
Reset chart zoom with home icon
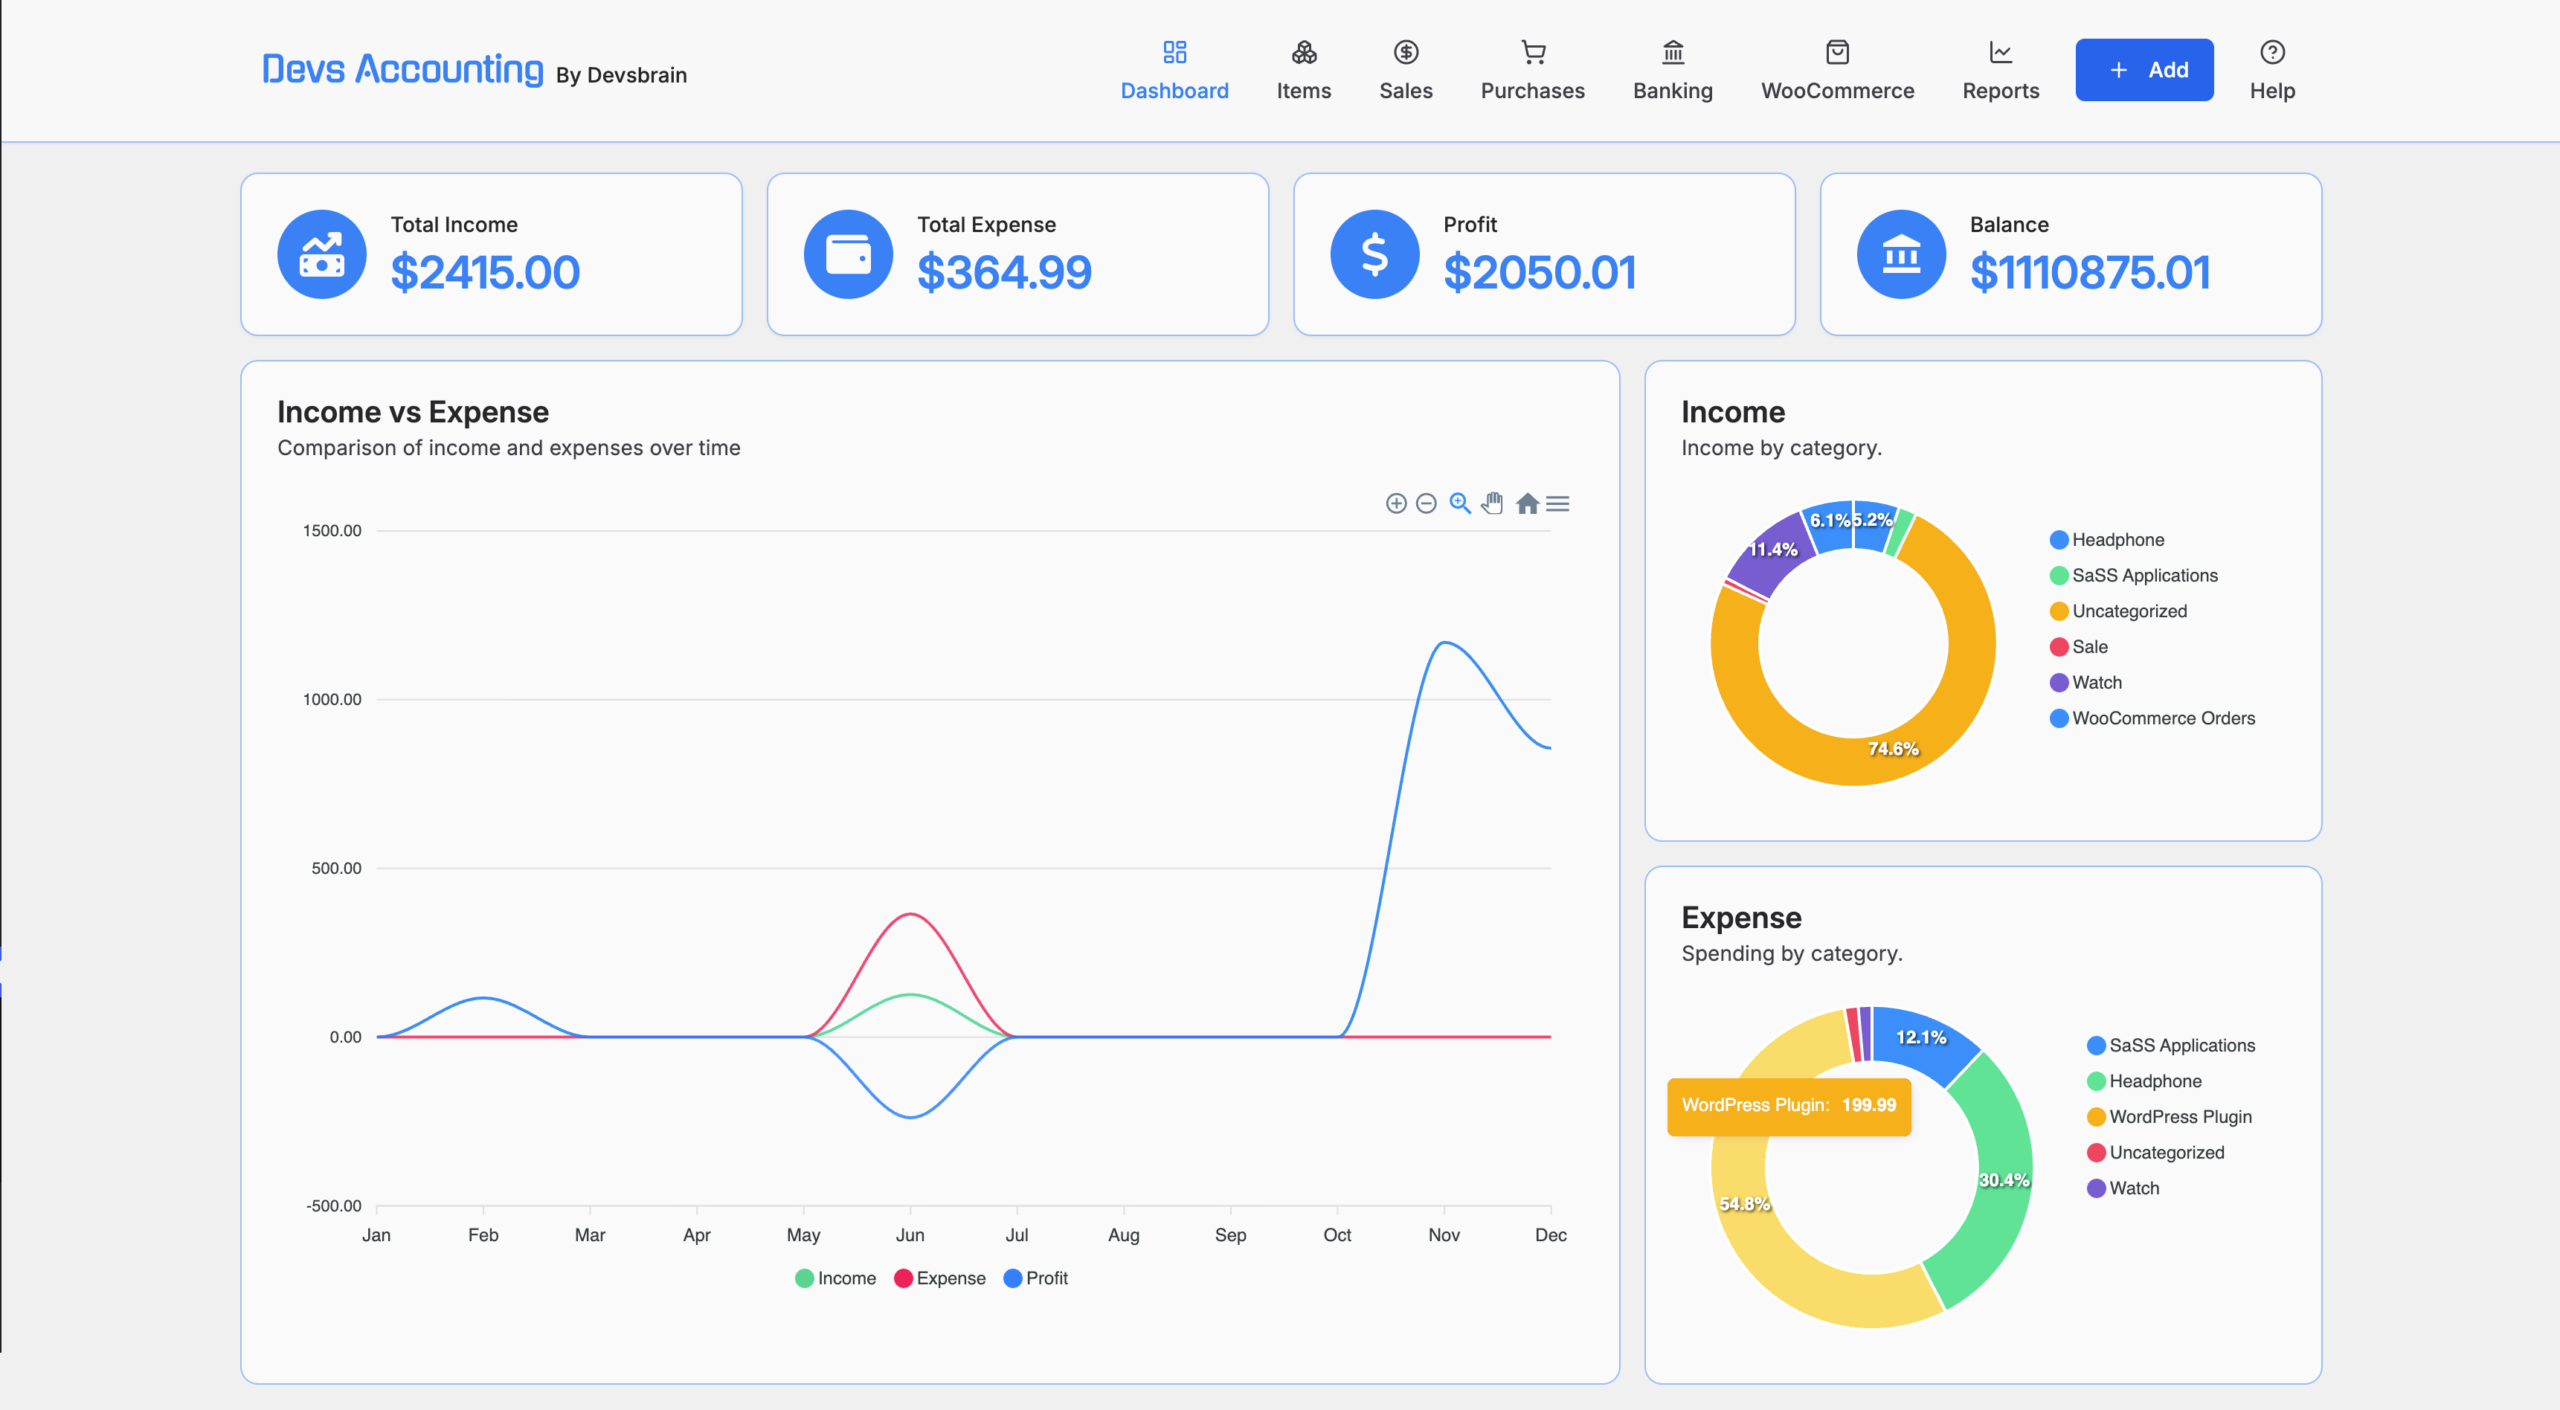[x=1527, y=503]
